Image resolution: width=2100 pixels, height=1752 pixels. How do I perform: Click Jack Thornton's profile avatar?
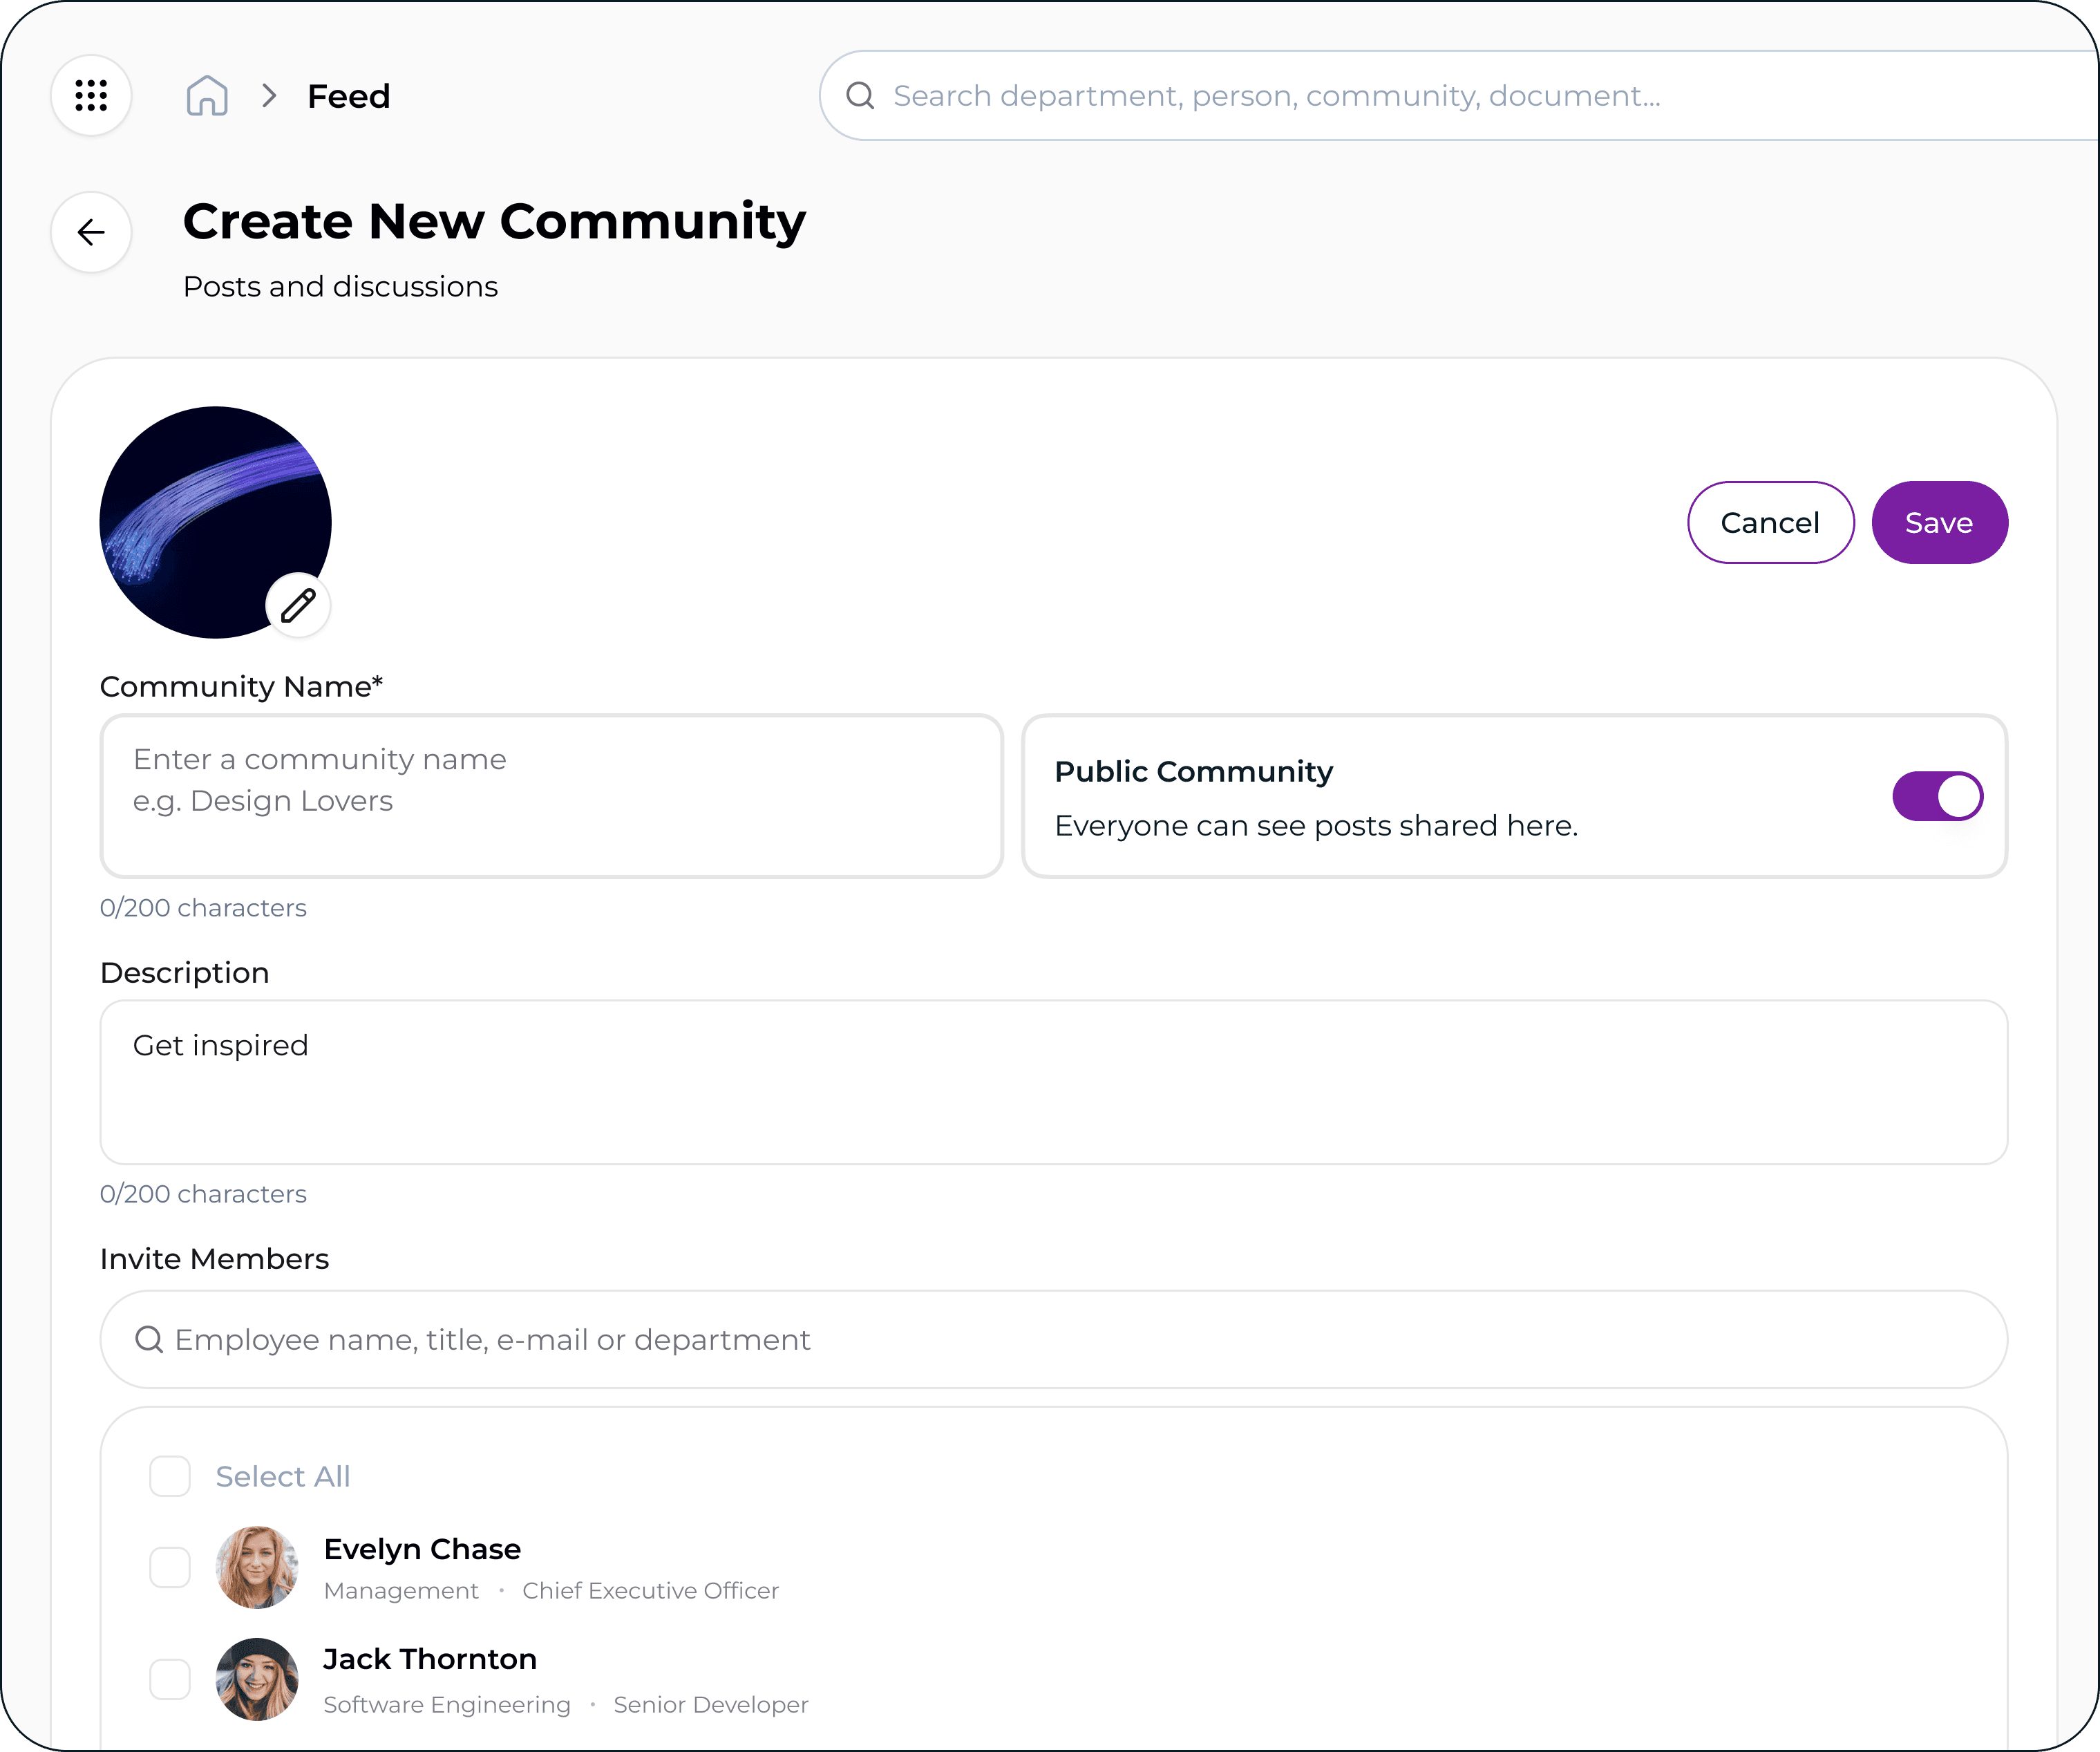pos(257,1679)
